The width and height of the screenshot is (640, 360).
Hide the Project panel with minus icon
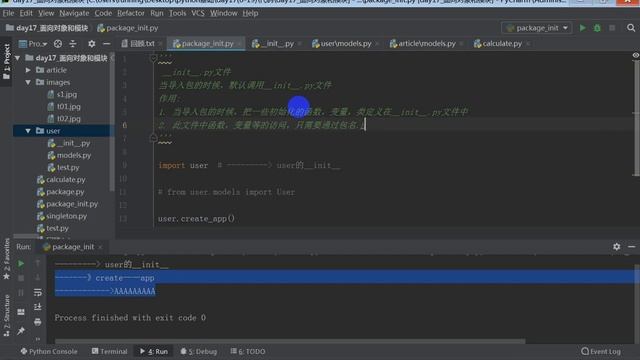tap(107, 44)
